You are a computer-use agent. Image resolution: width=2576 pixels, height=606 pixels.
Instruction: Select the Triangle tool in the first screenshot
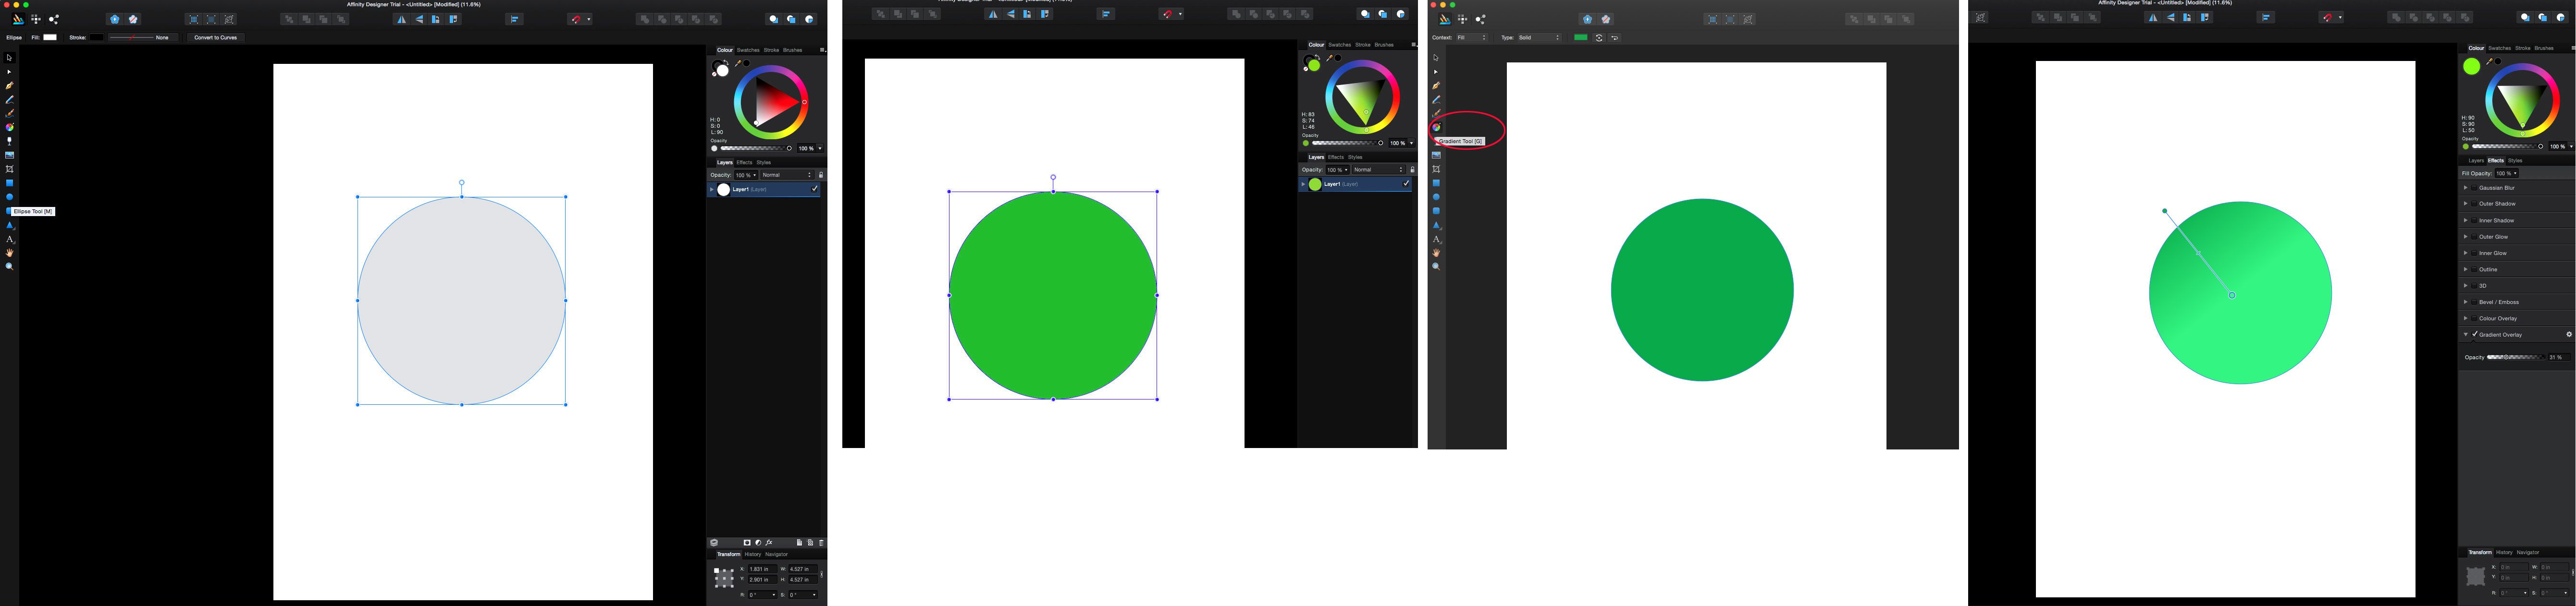10,225
